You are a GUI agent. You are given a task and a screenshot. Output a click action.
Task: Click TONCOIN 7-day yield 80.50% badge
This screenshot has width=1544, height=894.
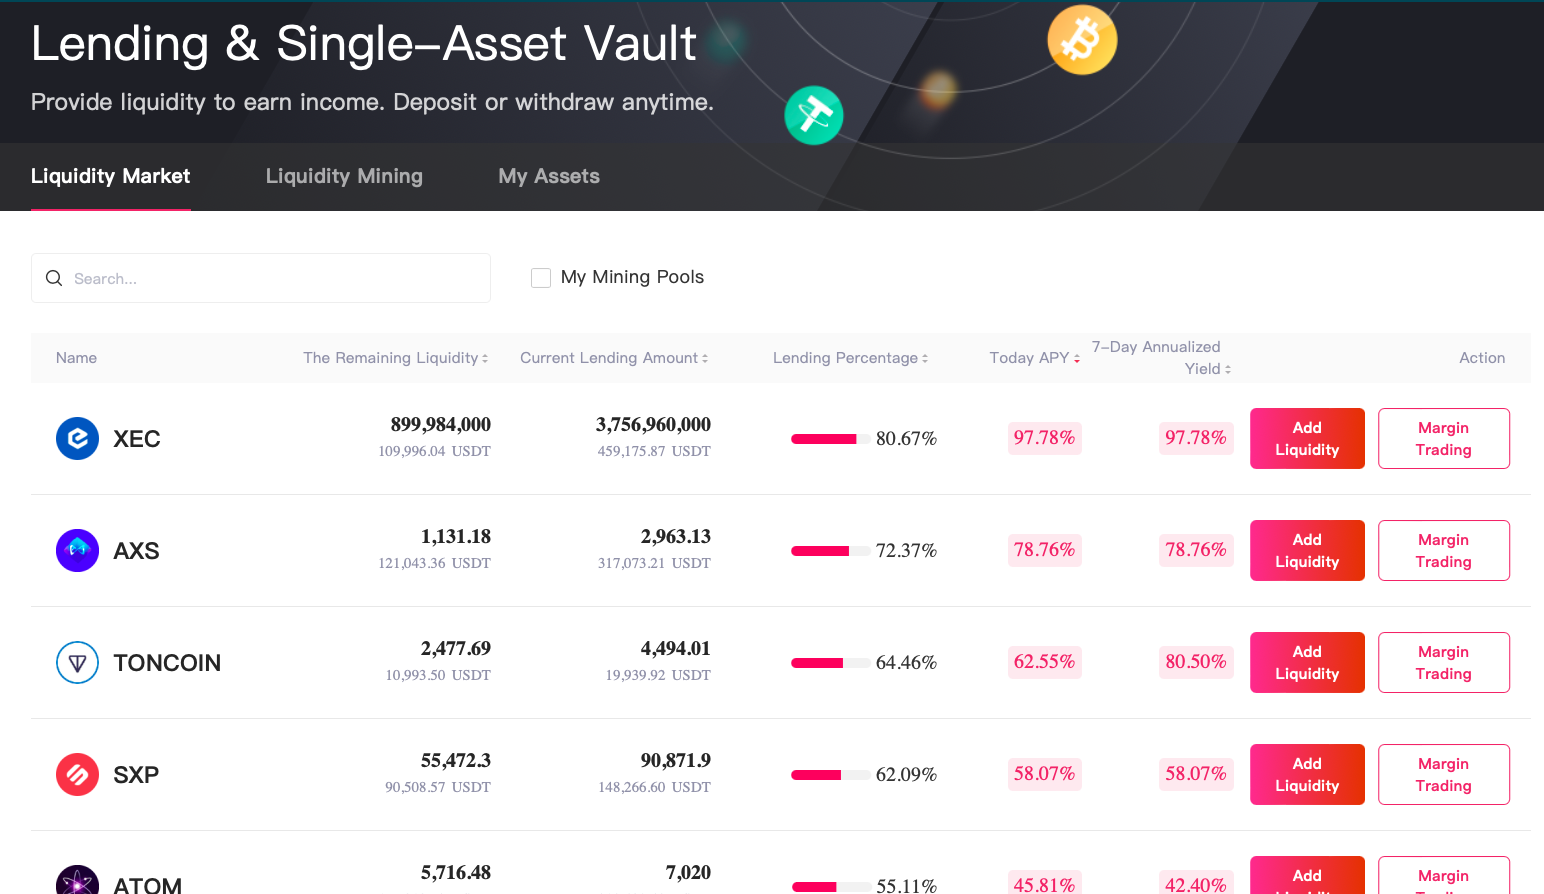click(1196, 662)
